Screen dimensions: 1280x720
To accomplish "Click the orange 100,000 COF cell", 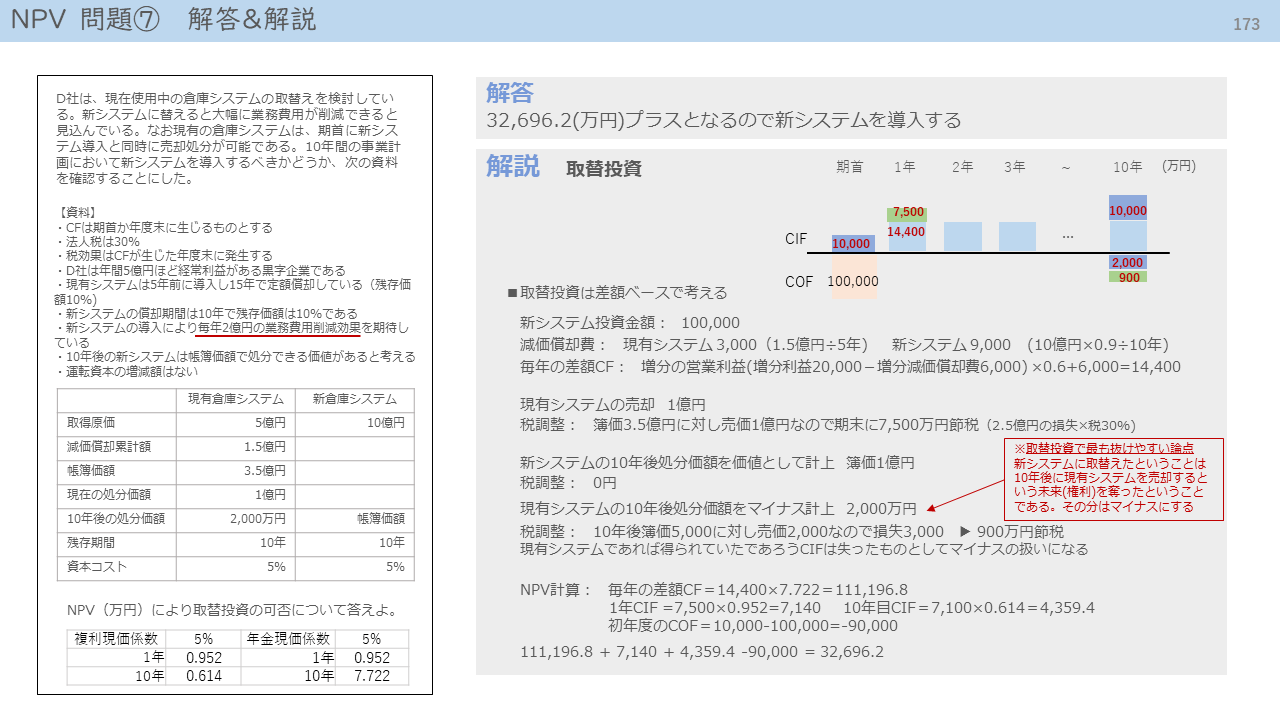I will click(x=855, y=280).
